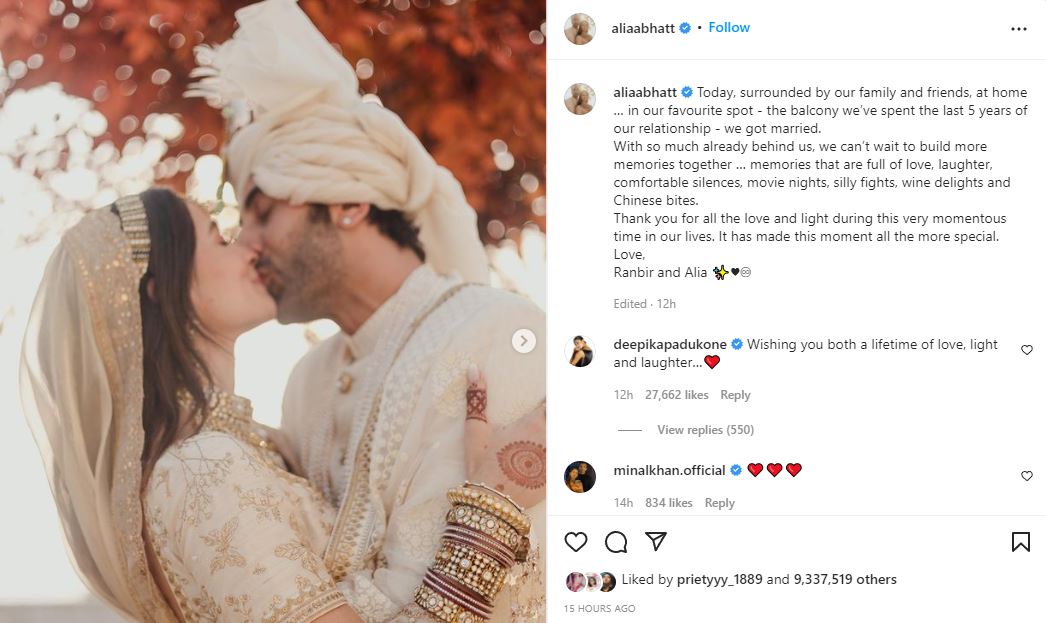Screen dimensions: 1046x623
Task: Click aliaabhatt header profile picture
Action: [580, 29]
